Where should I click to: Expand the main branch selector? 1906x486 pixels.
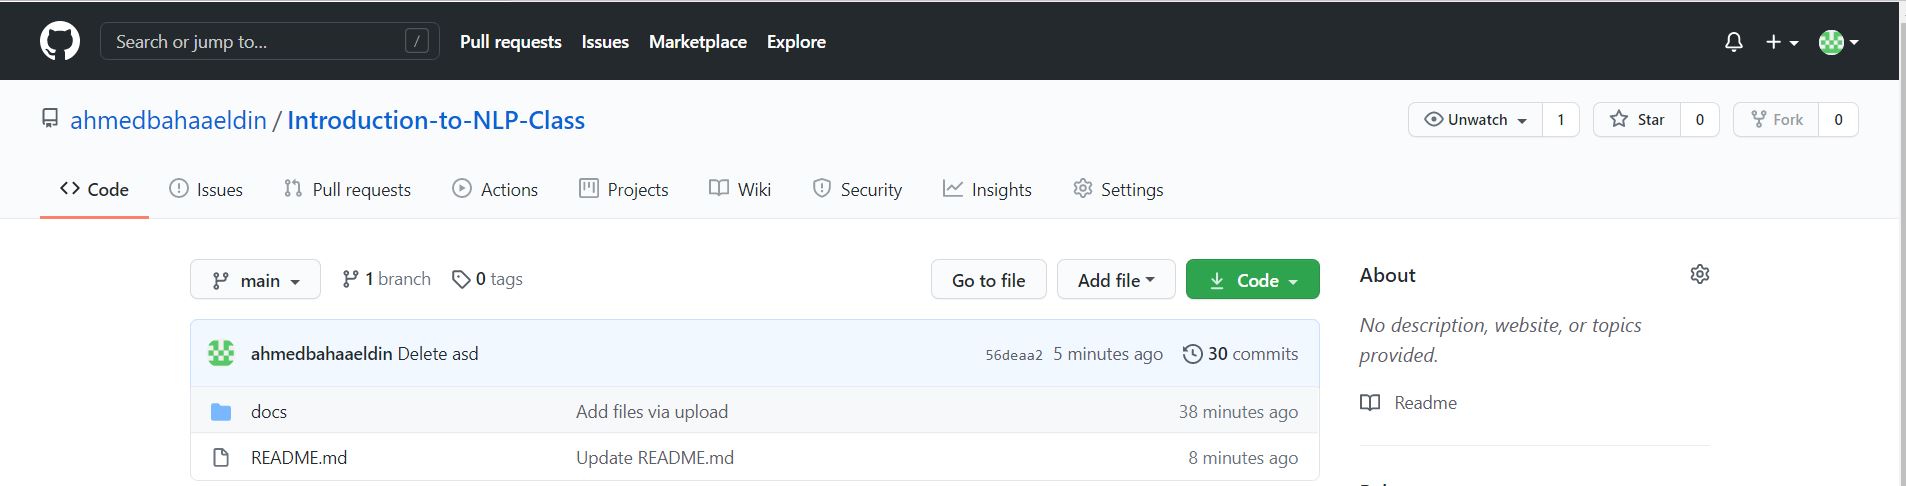tap(255, 280)
